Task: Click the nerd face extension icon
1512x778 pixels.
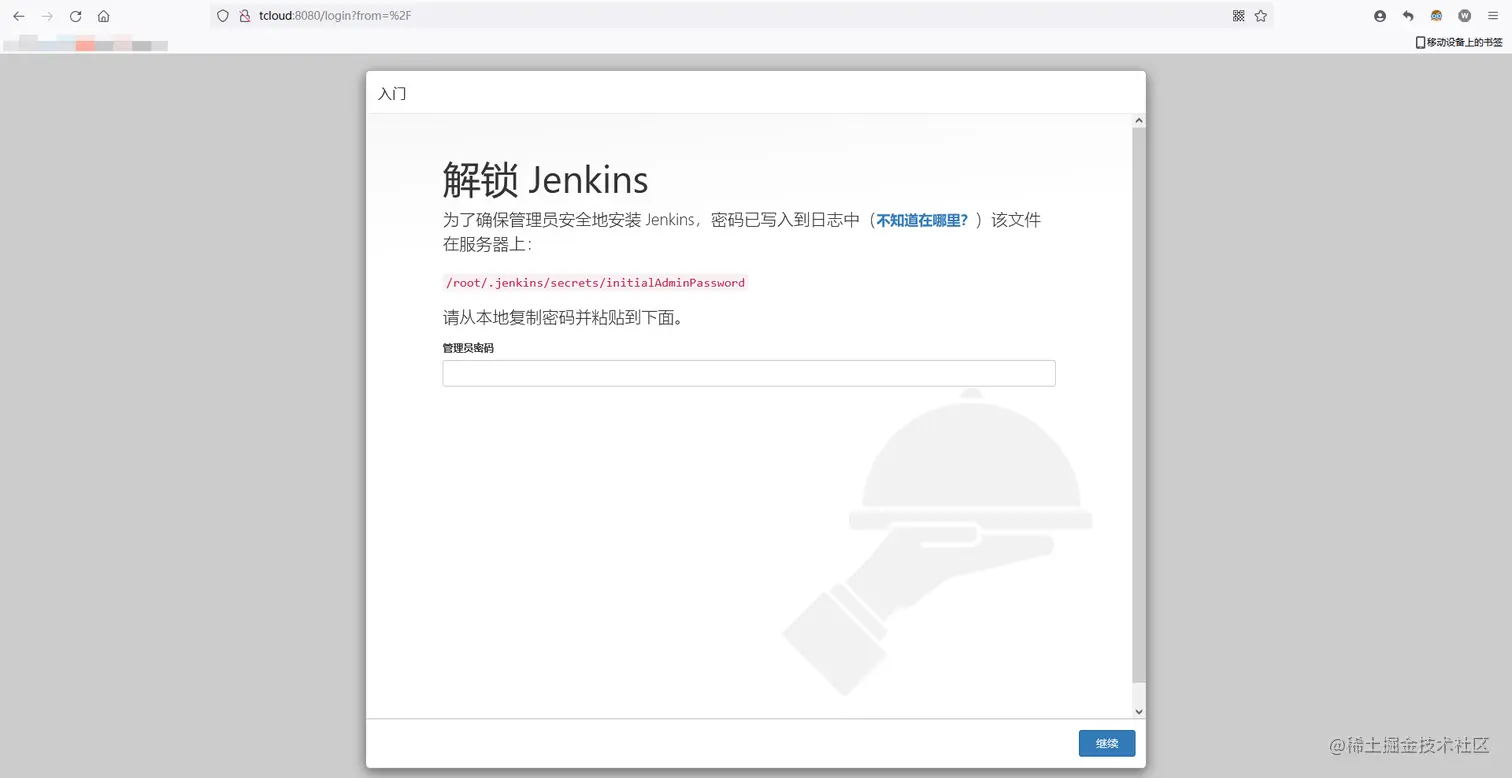Action: click(x=1435, y=15)
